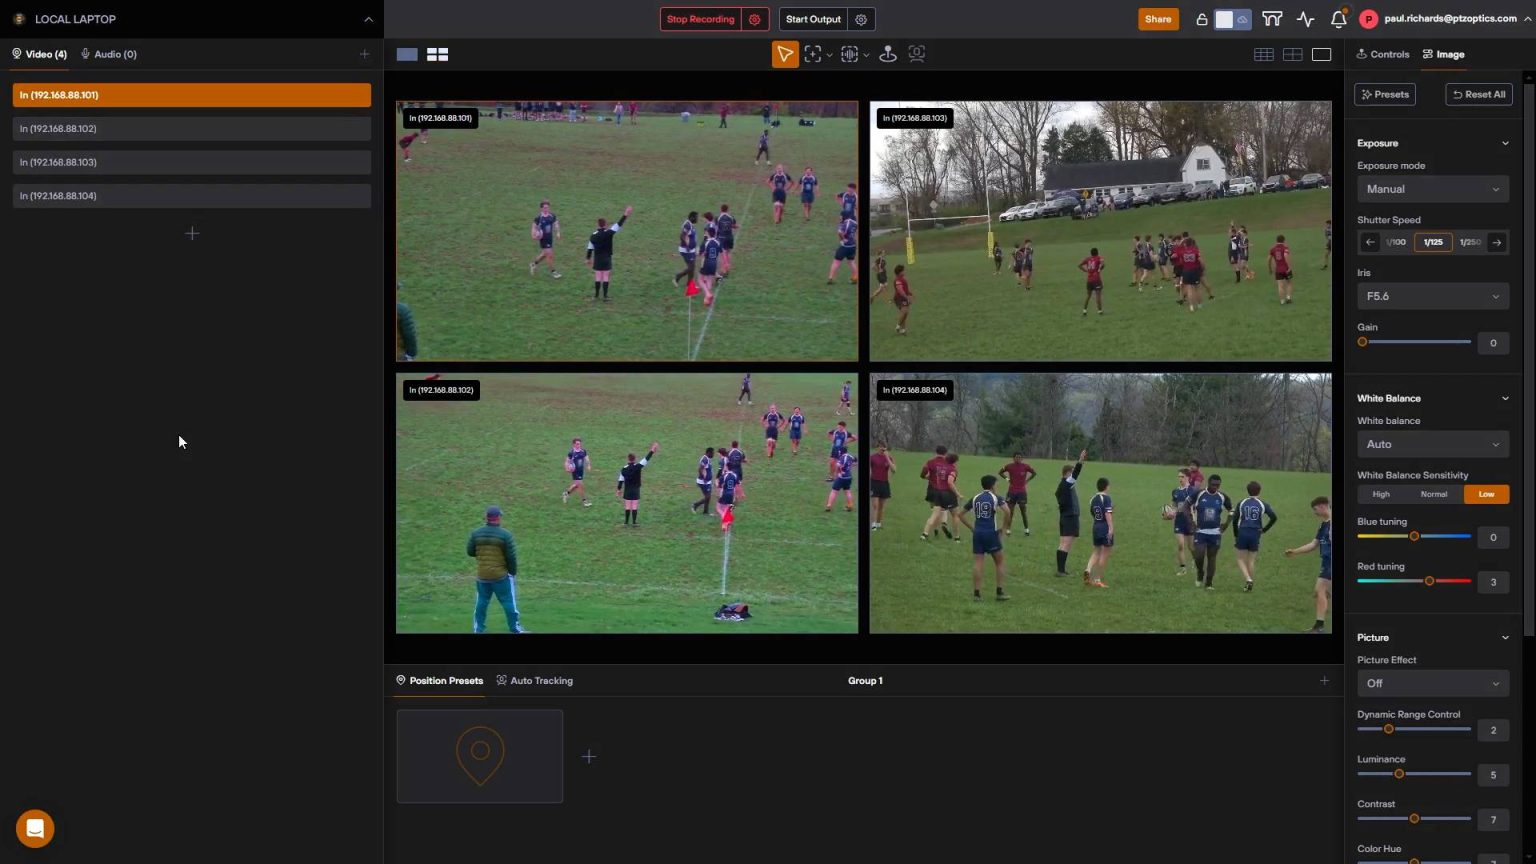Image resolution: width=1536 pixels, height=864 pixels.
Task: Add a new video source with top plus
Action: click(364, 54)
